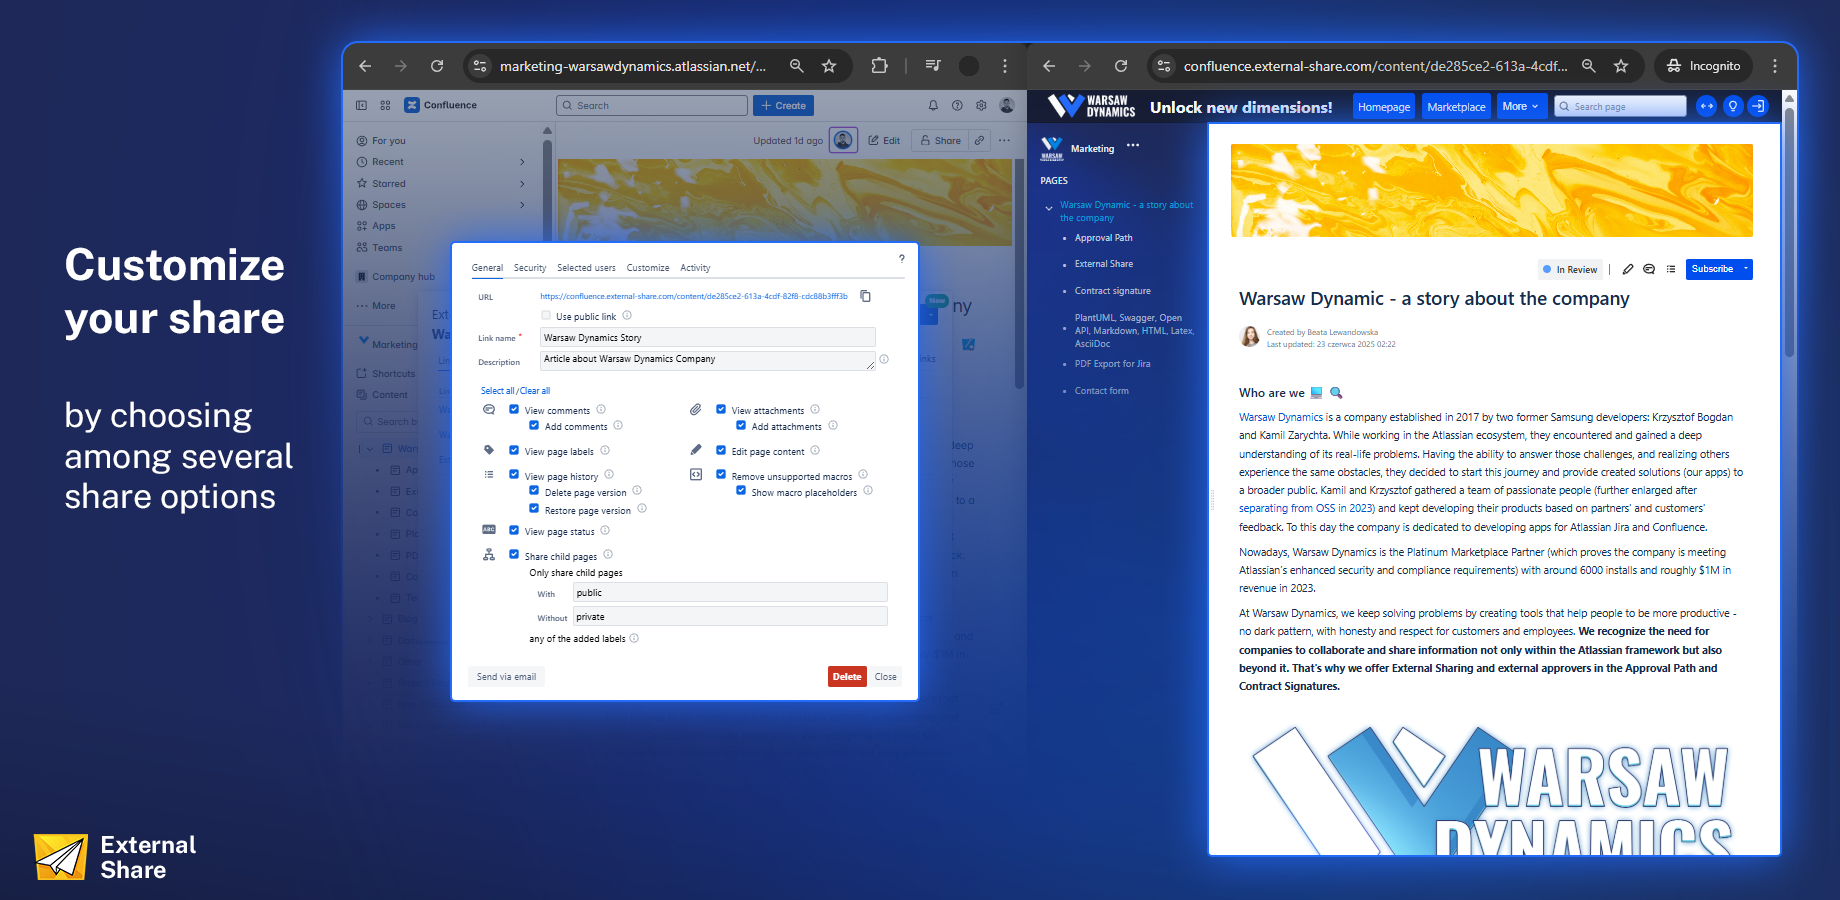Click the Warsaw Dynamics logo in the shared page header
Viewport: 1840px width, 900px height.
[1091, 106]
